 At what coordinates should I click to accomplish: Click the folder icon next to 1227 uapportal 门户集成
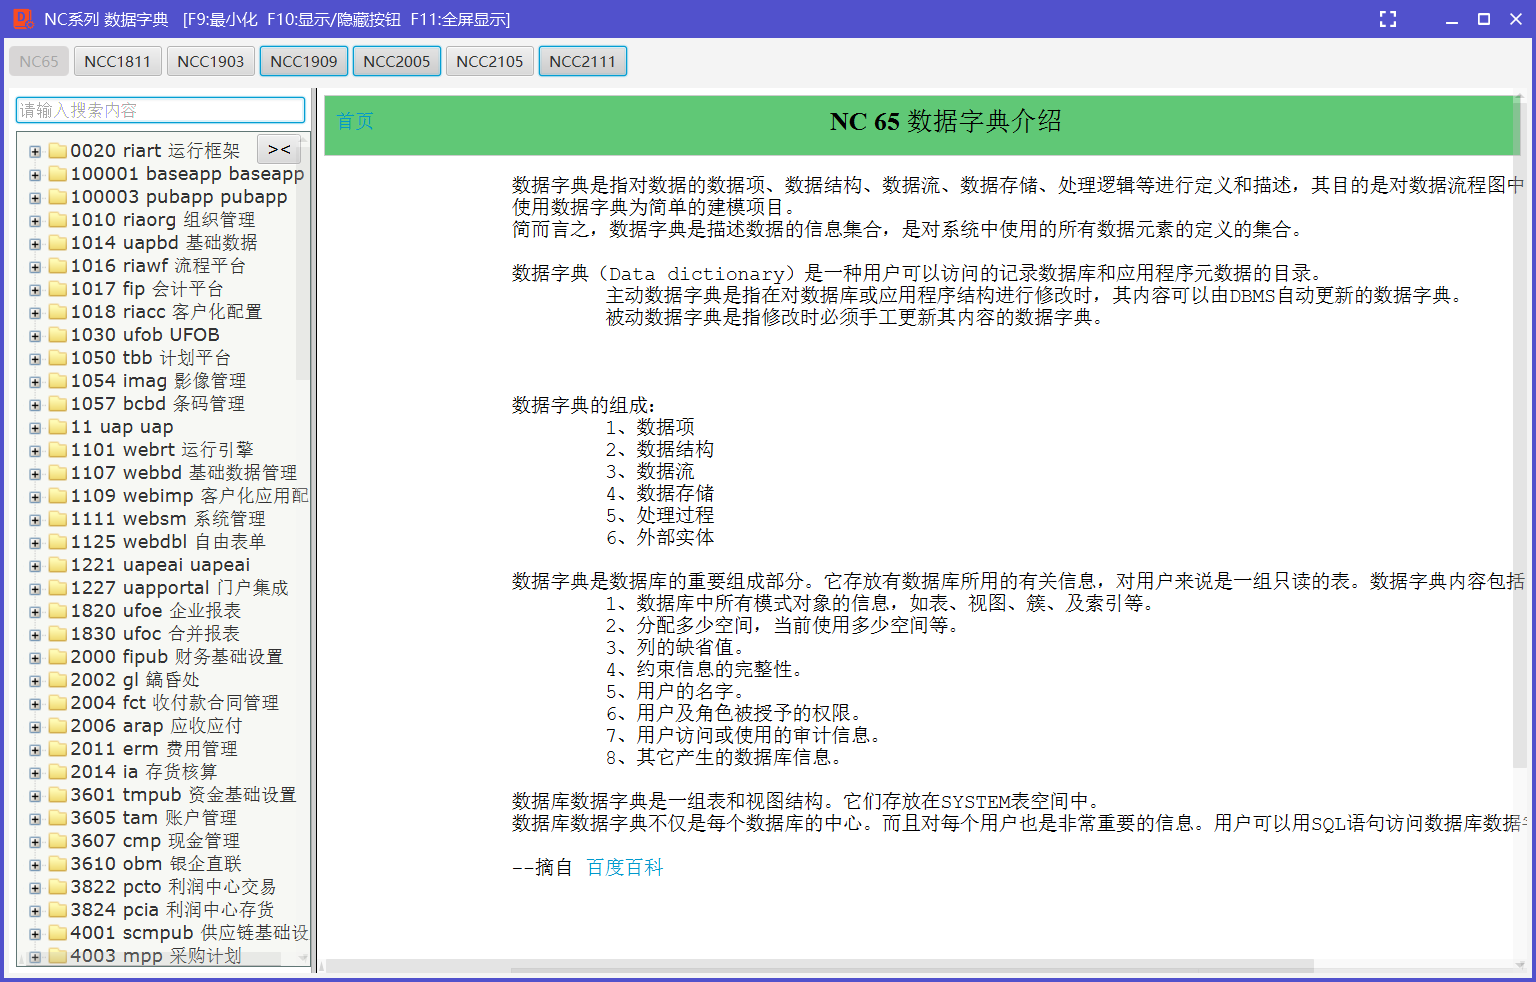57,587
